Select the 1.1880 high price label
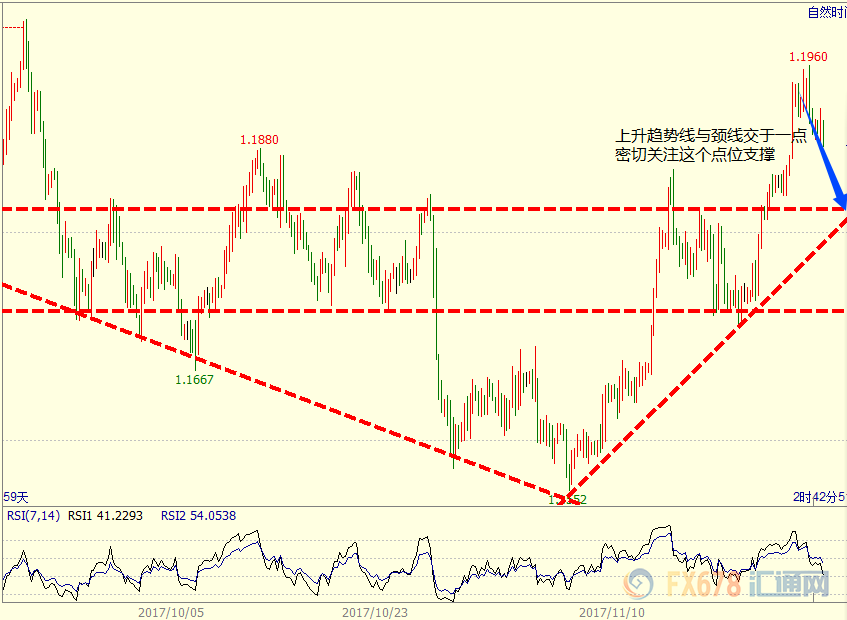Screen dimensions: 847x620 pyautogui.click(x=258, y=139)
